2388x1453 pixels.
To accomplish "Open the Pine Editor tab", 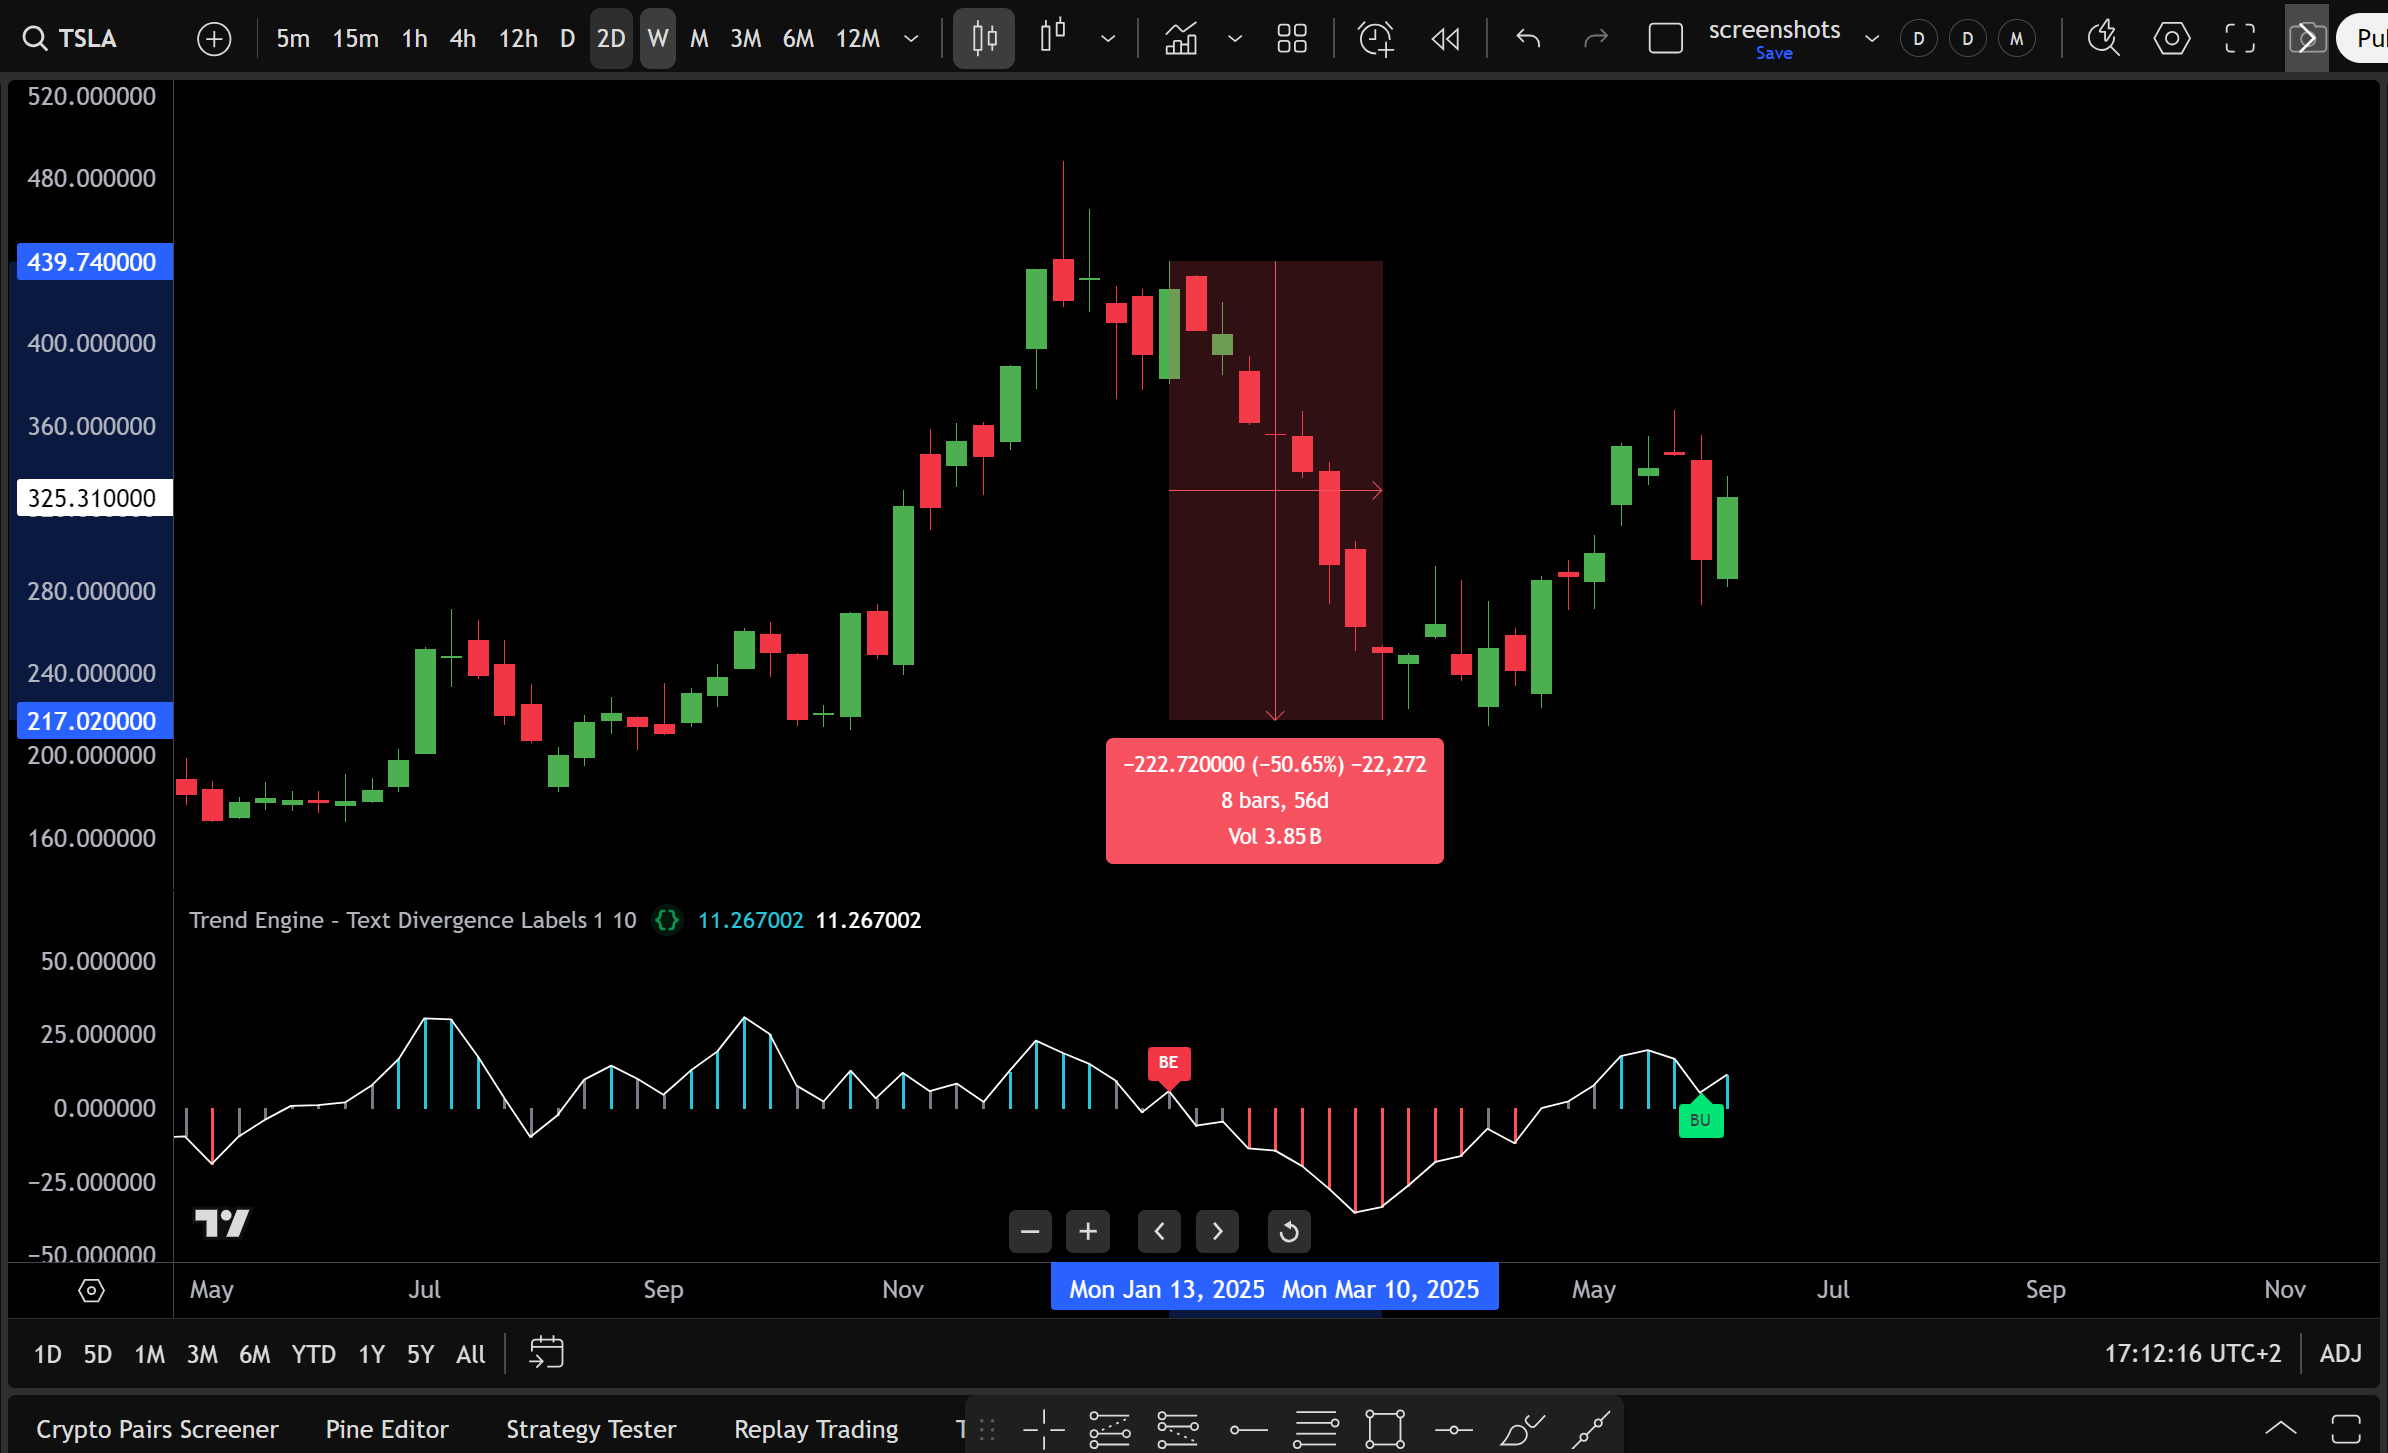I will (387, 1429).
